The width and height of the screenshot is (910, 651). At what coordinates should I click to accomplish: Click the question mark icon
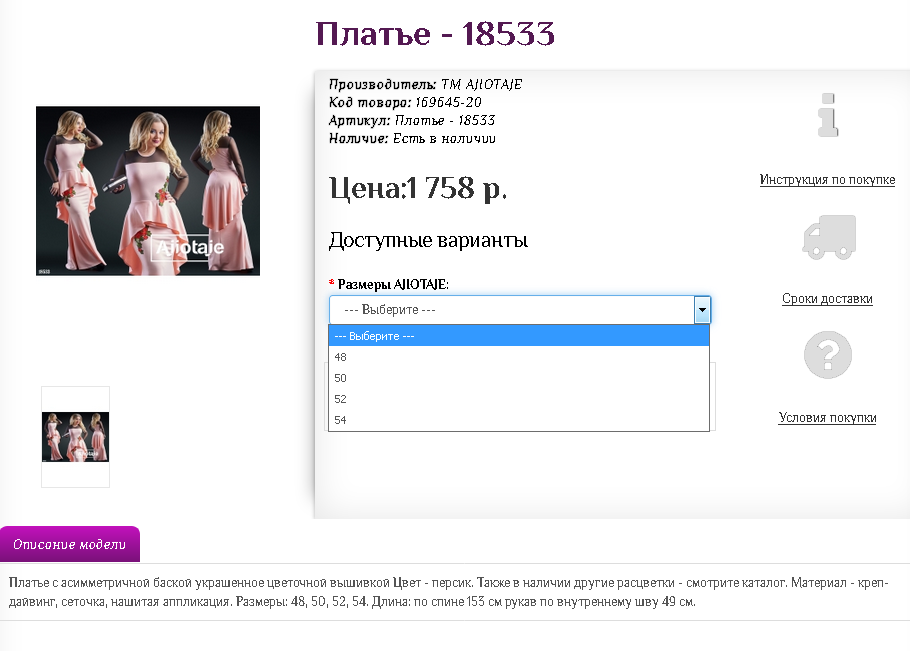[x=828, y=355]
